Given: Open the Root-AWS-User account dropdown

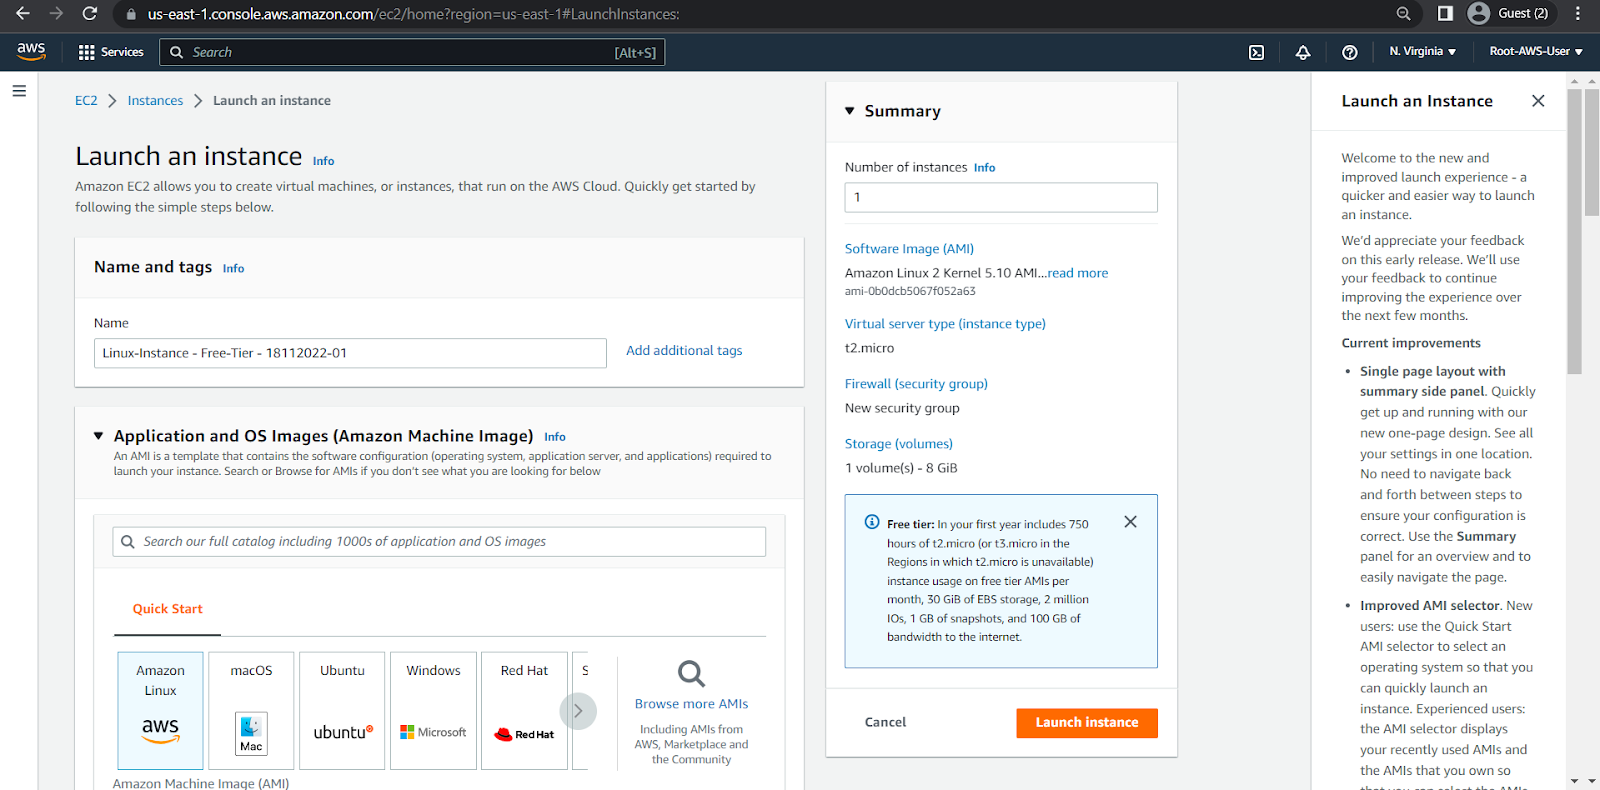Looking at the screenshot, I should [x=1536, y=52].
